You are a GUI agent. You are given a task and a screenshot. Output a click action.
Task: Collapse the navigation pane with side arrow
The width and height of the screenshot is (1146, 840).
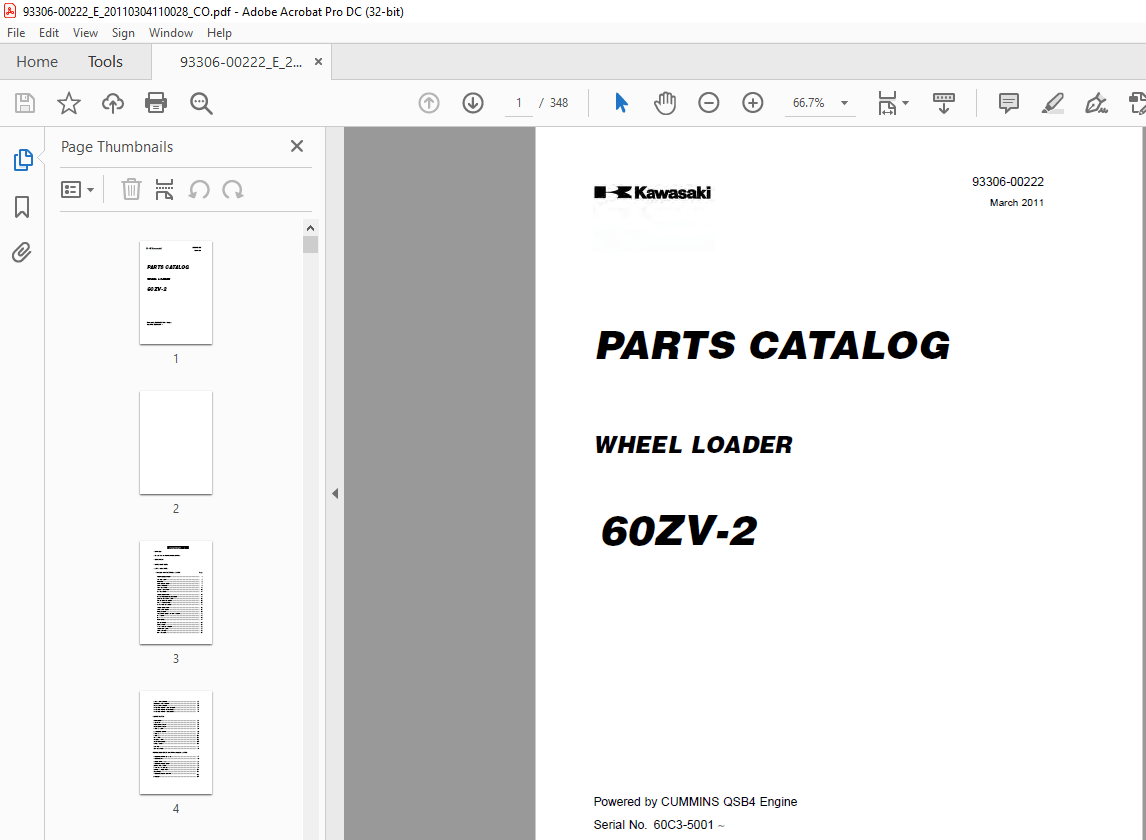coord(335,493)
